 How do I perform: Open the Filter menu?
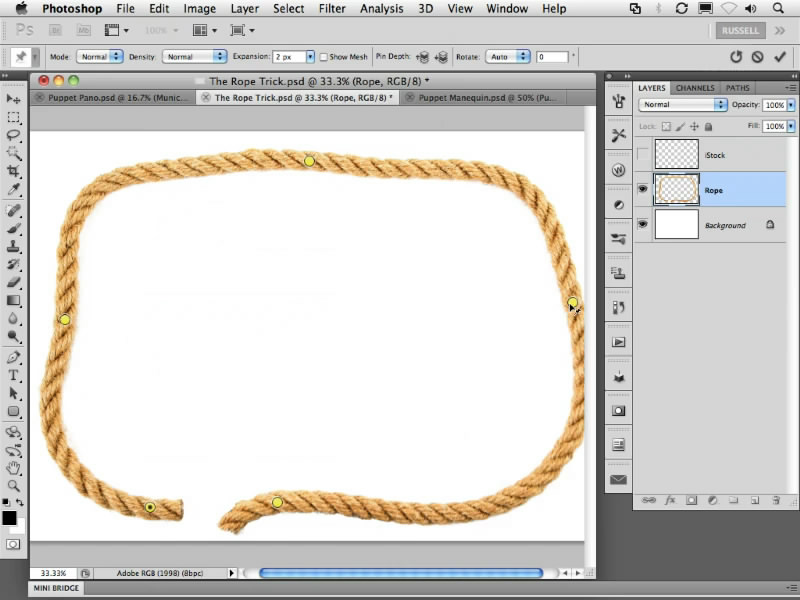point(331,9)
